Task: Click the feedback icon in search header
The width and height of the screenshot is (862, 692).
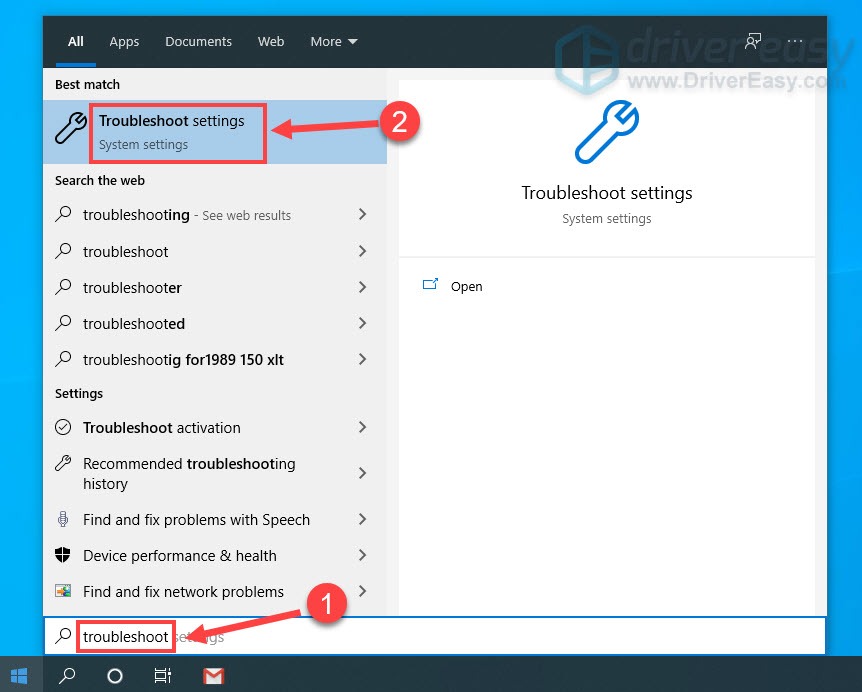Action: 753,42
